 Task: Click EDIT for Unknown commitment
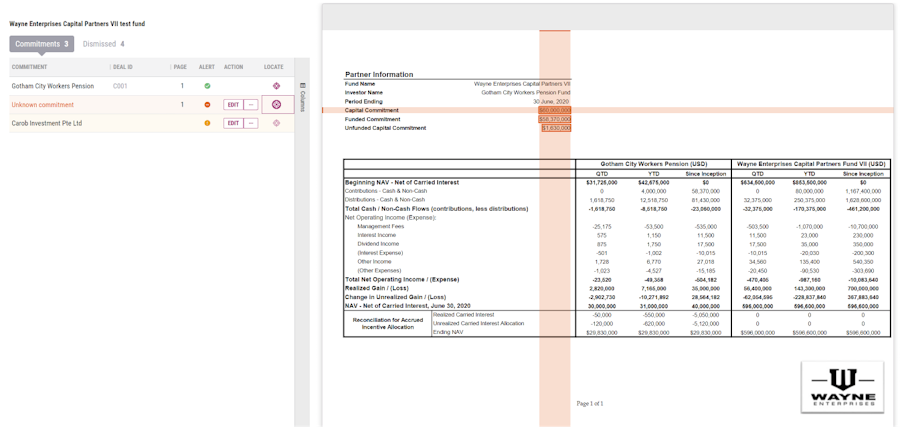click(x=233, y=104)
